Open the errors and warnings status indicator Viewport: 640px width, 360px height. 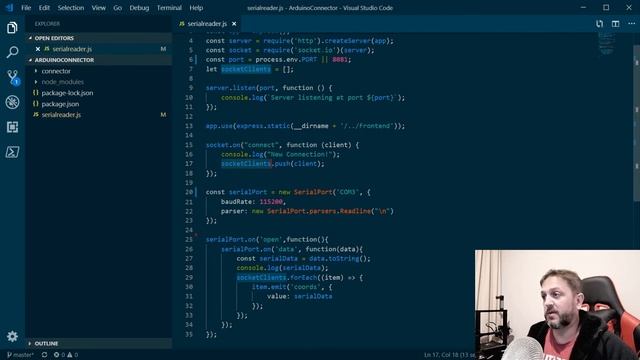point(66,355)
